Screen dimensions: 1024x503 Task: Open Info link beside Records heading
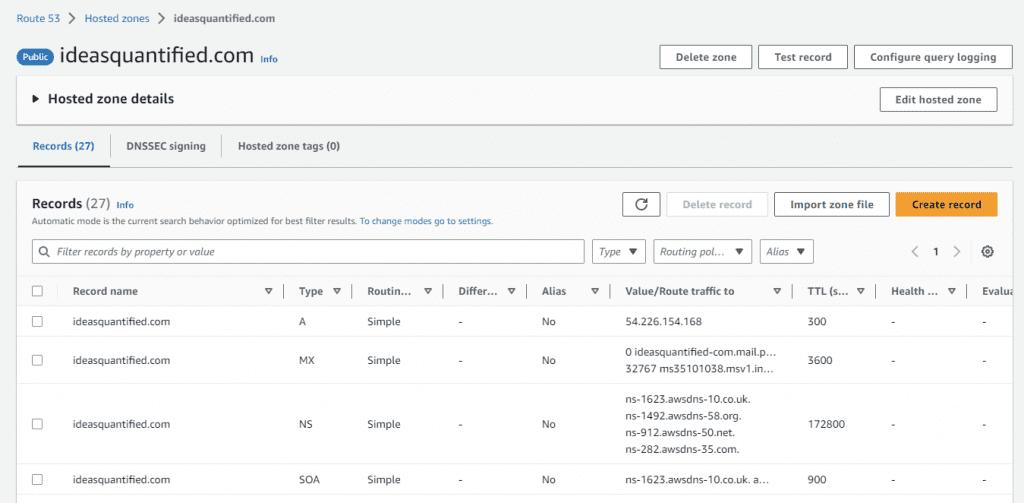pos(125,204)
